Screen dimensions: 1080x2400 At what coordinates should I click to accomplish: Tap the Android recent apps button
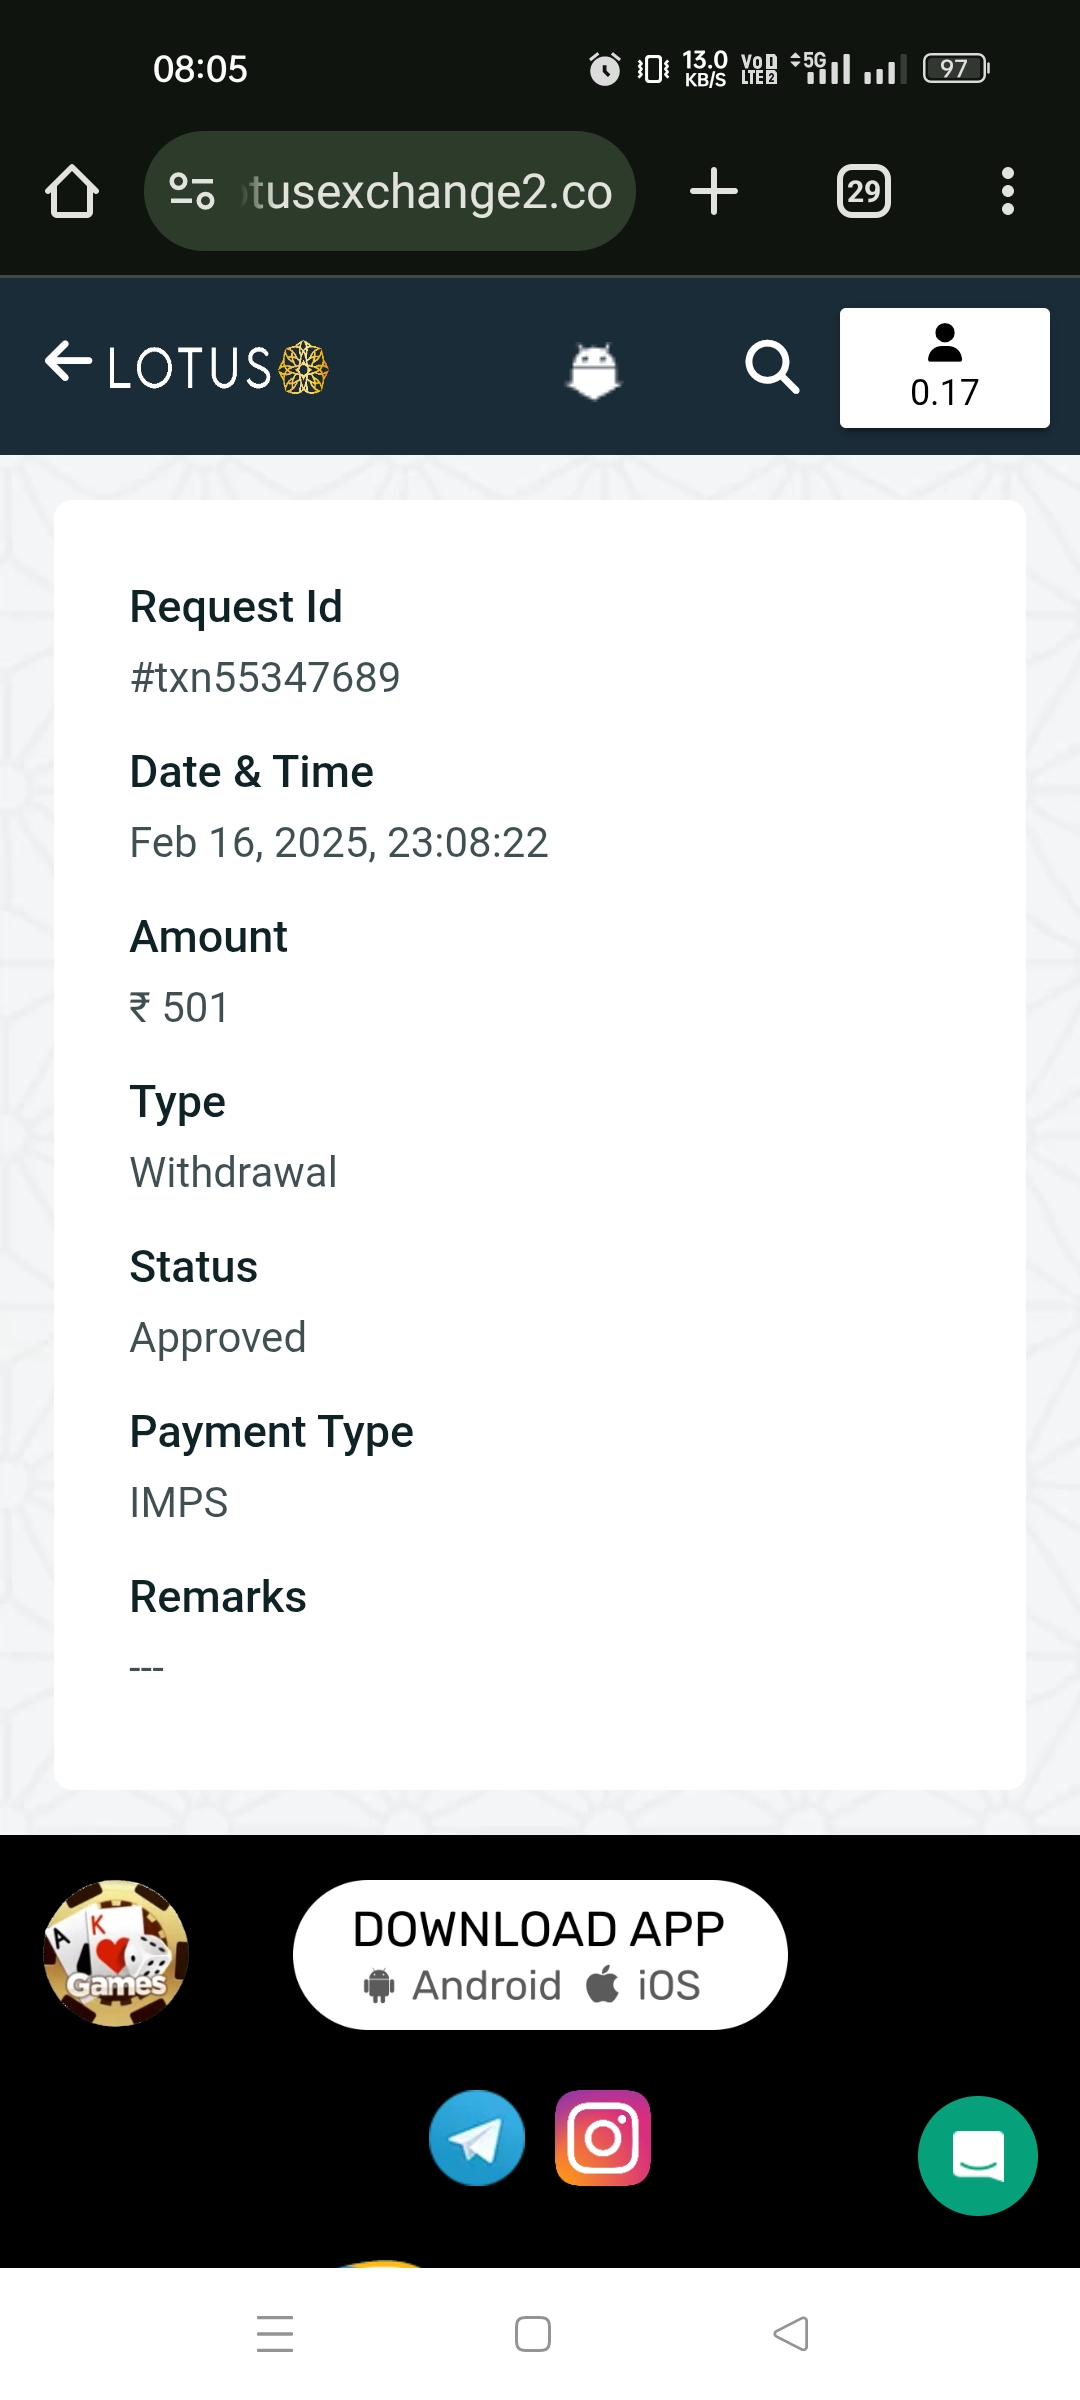275,2334
